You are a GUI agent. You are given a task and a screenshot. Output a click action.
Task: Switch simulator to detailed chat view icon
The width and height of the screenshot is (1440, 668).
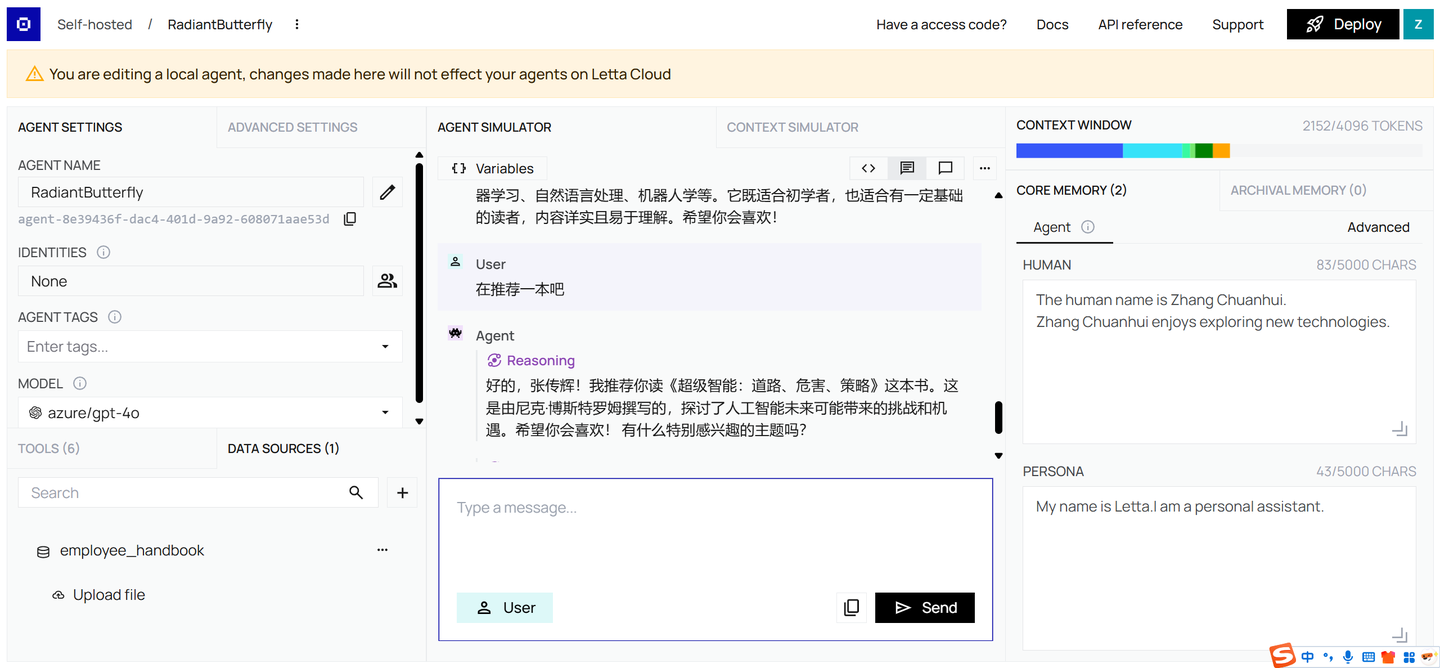(x=907, y=168)
